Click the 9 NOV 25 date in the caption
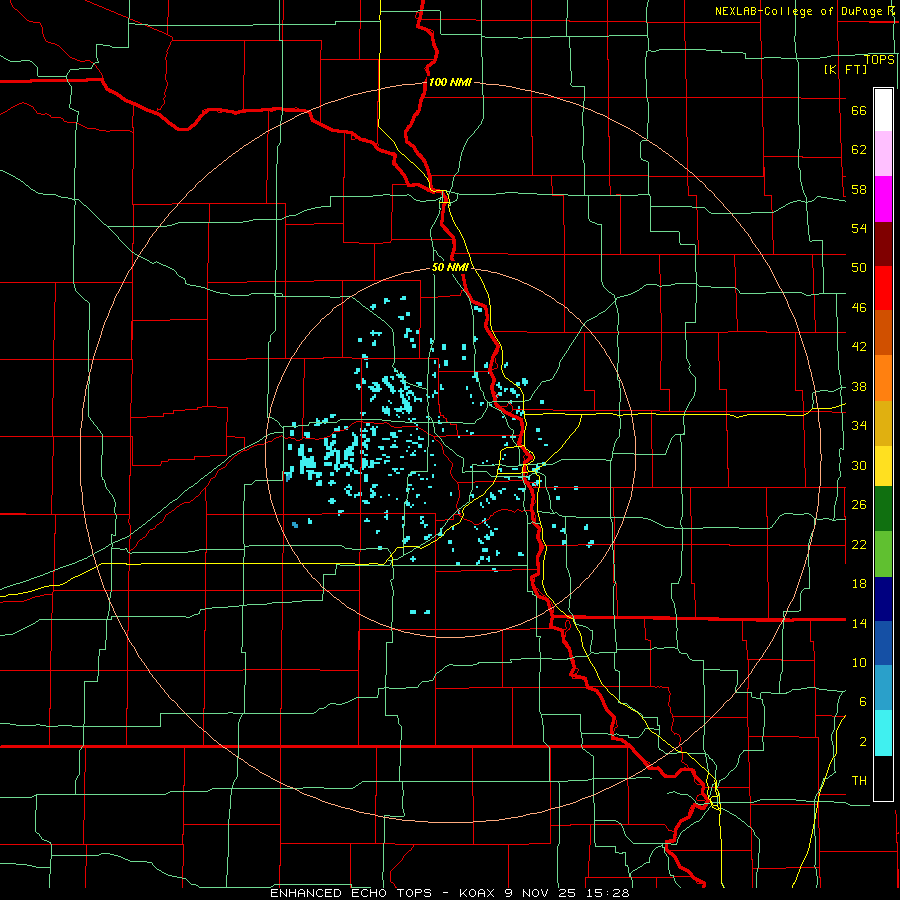900x900 pixels. (x=542, y=893)
